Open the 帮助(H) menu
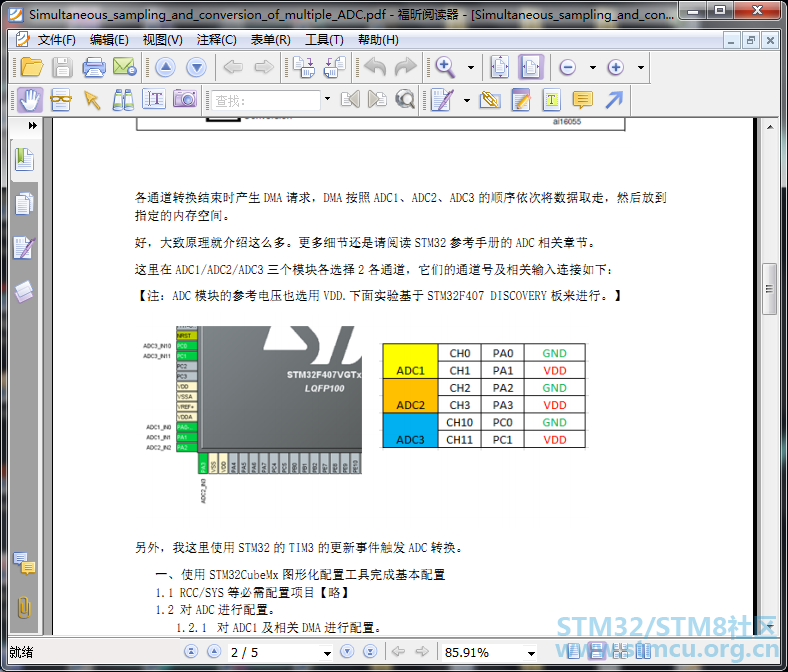 pyautogui.click(x=378, y=40)
